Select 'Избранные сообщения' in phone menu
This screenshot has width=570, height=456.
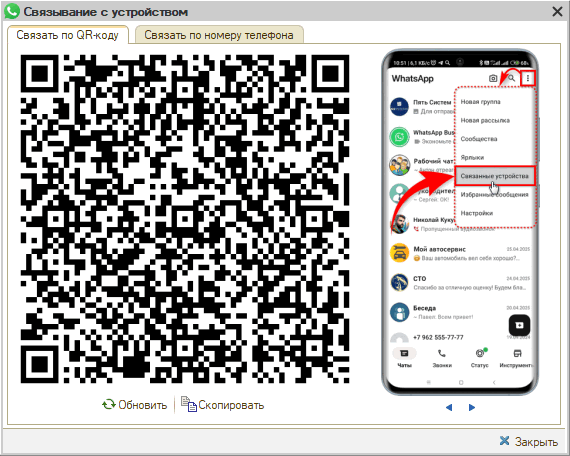pyautogui.click(x=494, y=195)
